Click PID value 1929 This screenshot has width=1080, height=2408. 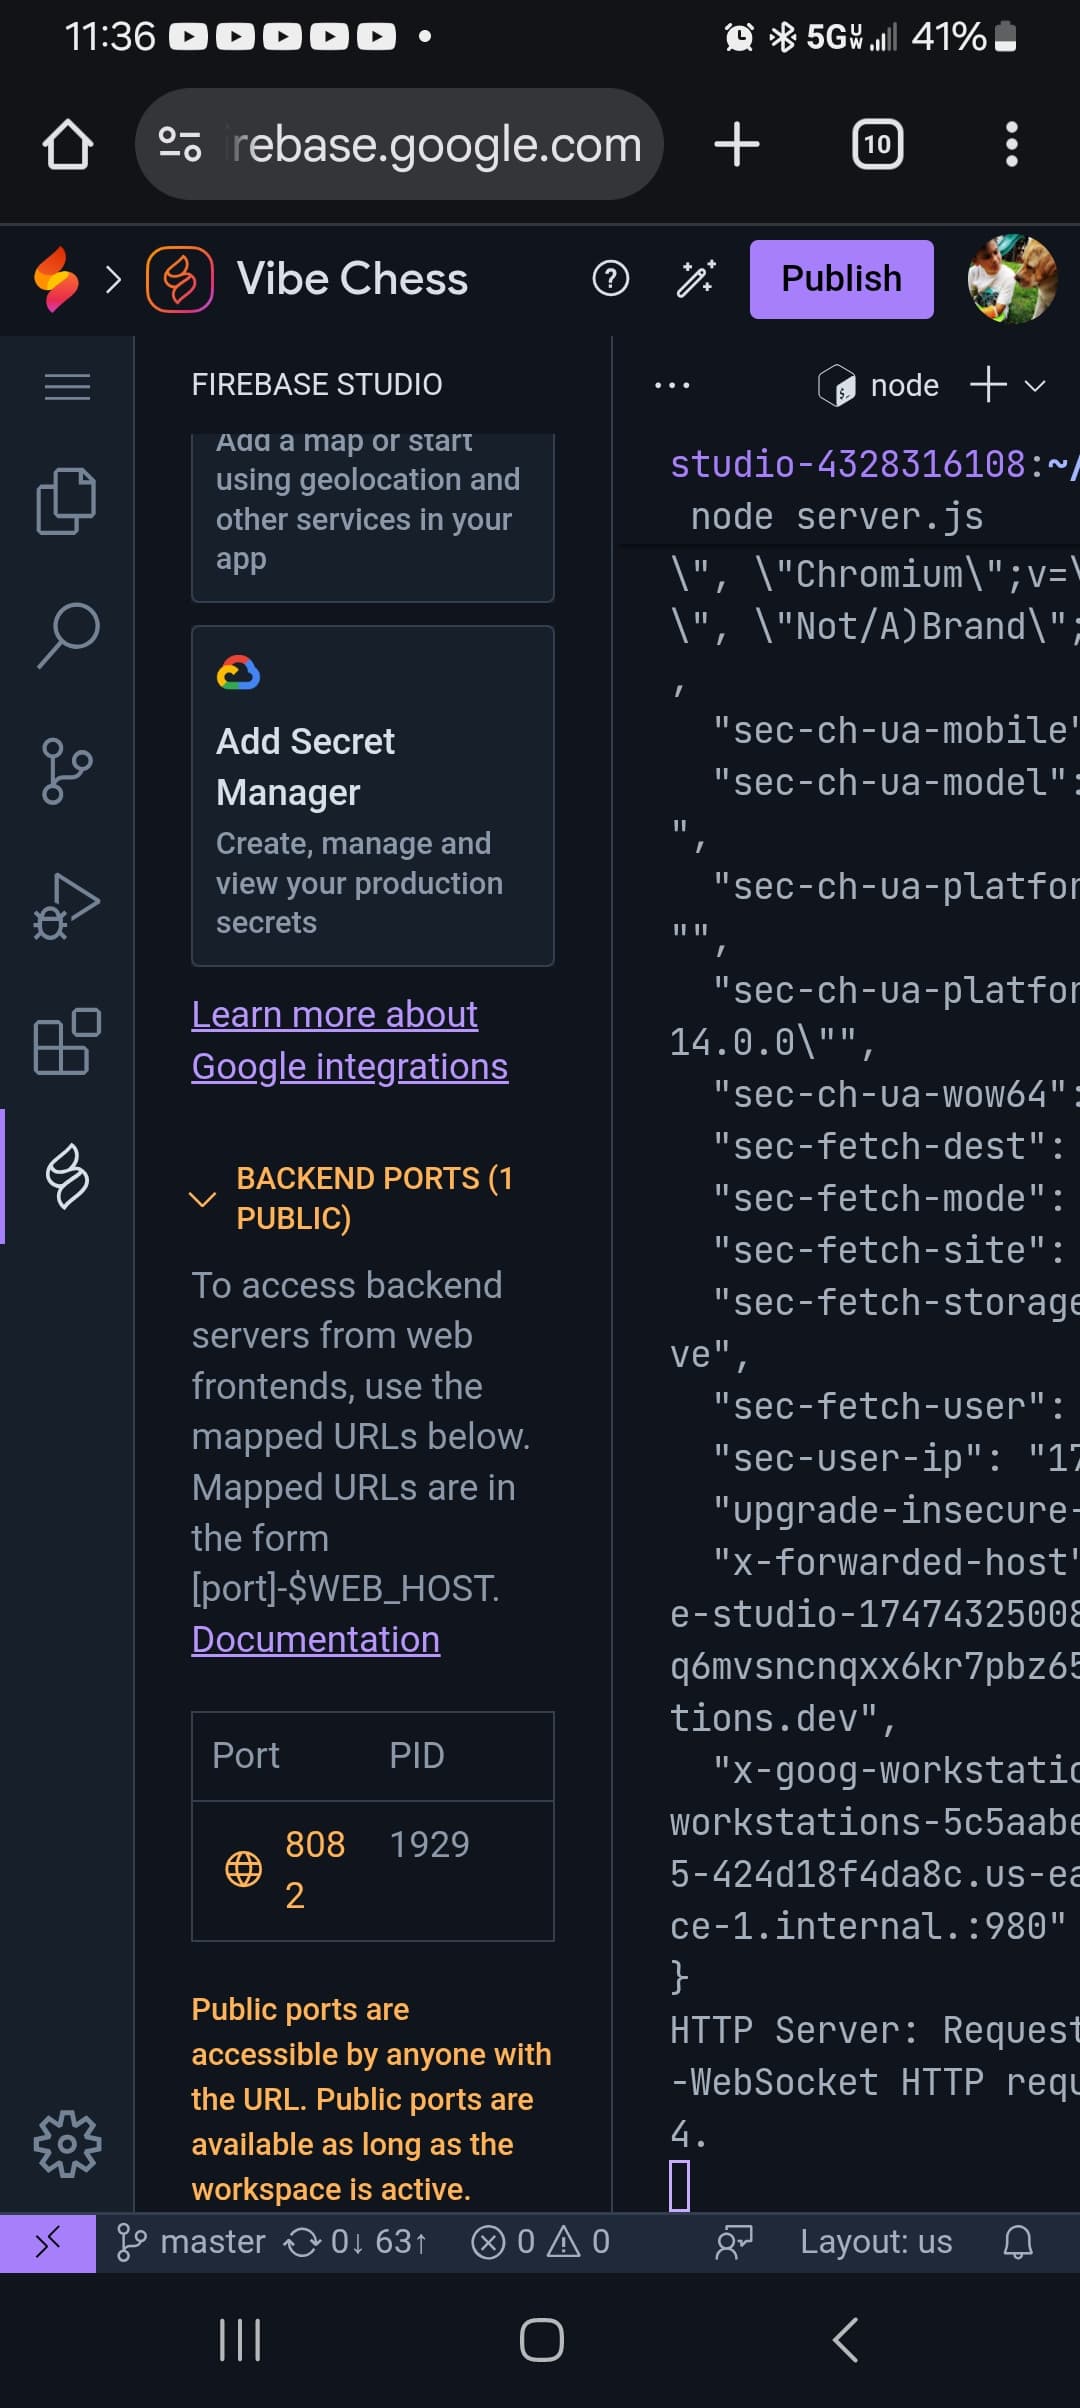[429, 1844]
